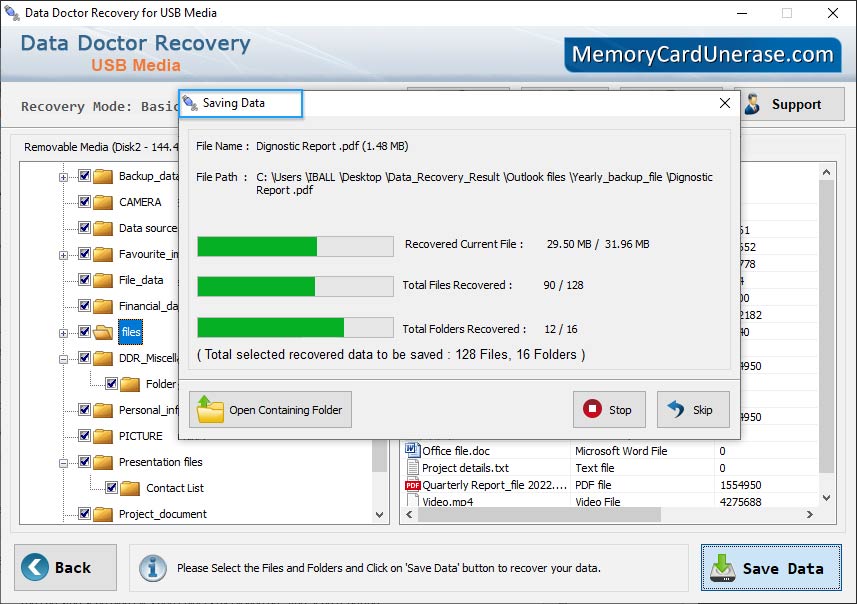Stop the recovery with the Stop label

pos(620,410)
